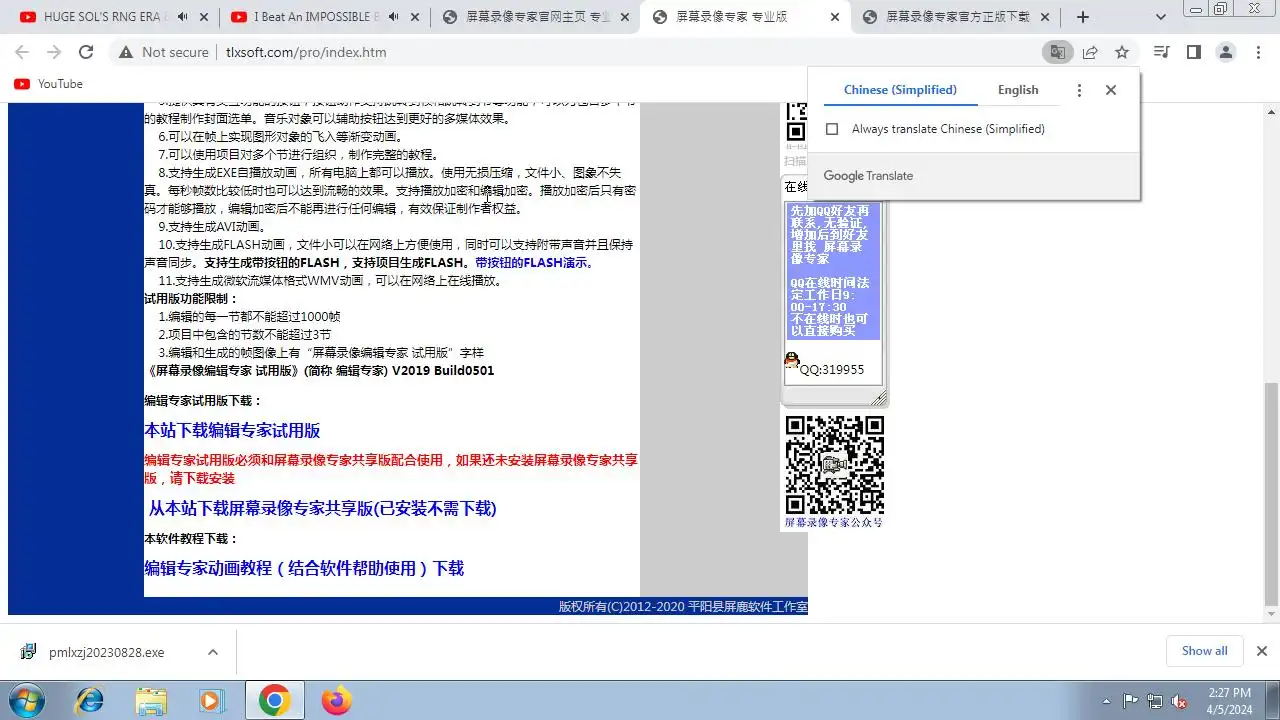Bookmark this page with the star icon
Viewport: 1280px width, 720px height.
click(x=1122, y=52)
